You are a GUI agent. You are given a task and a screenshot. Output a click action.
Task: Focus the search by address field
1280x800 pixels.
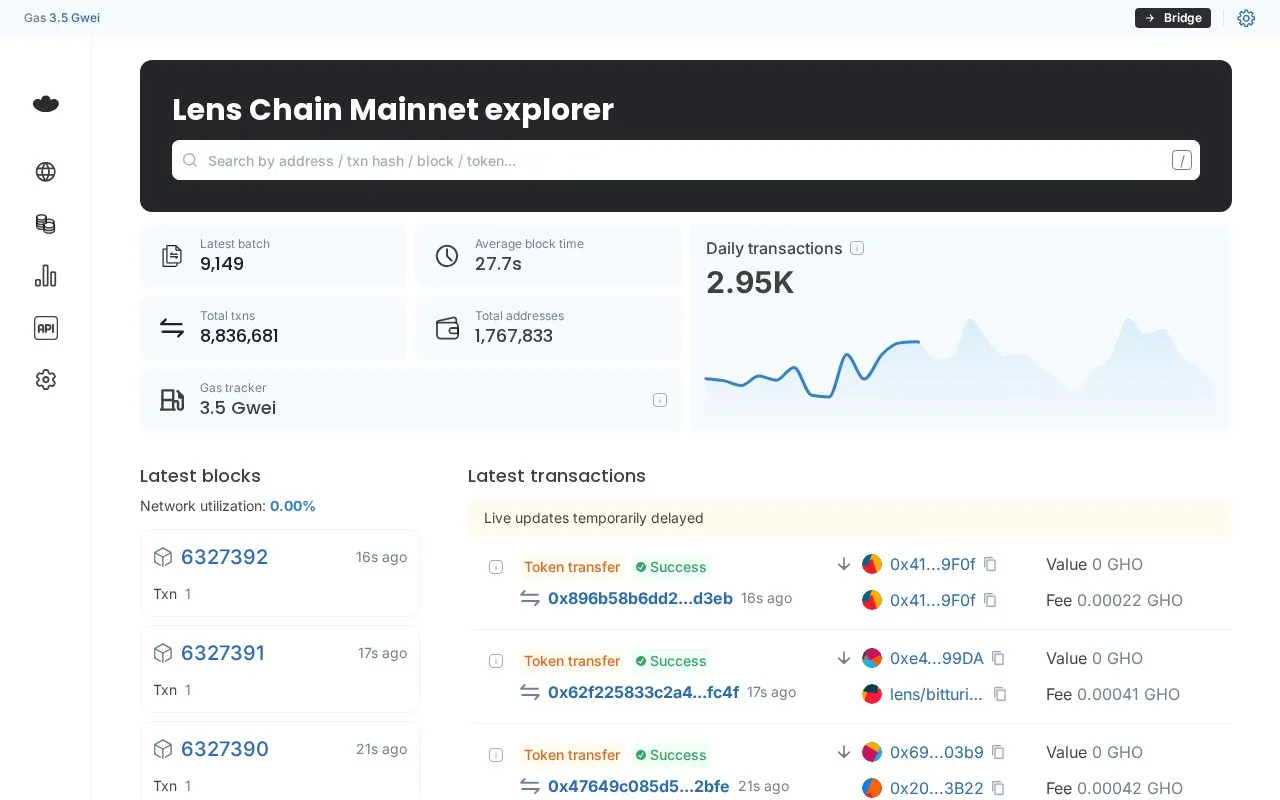pos(686,160)
